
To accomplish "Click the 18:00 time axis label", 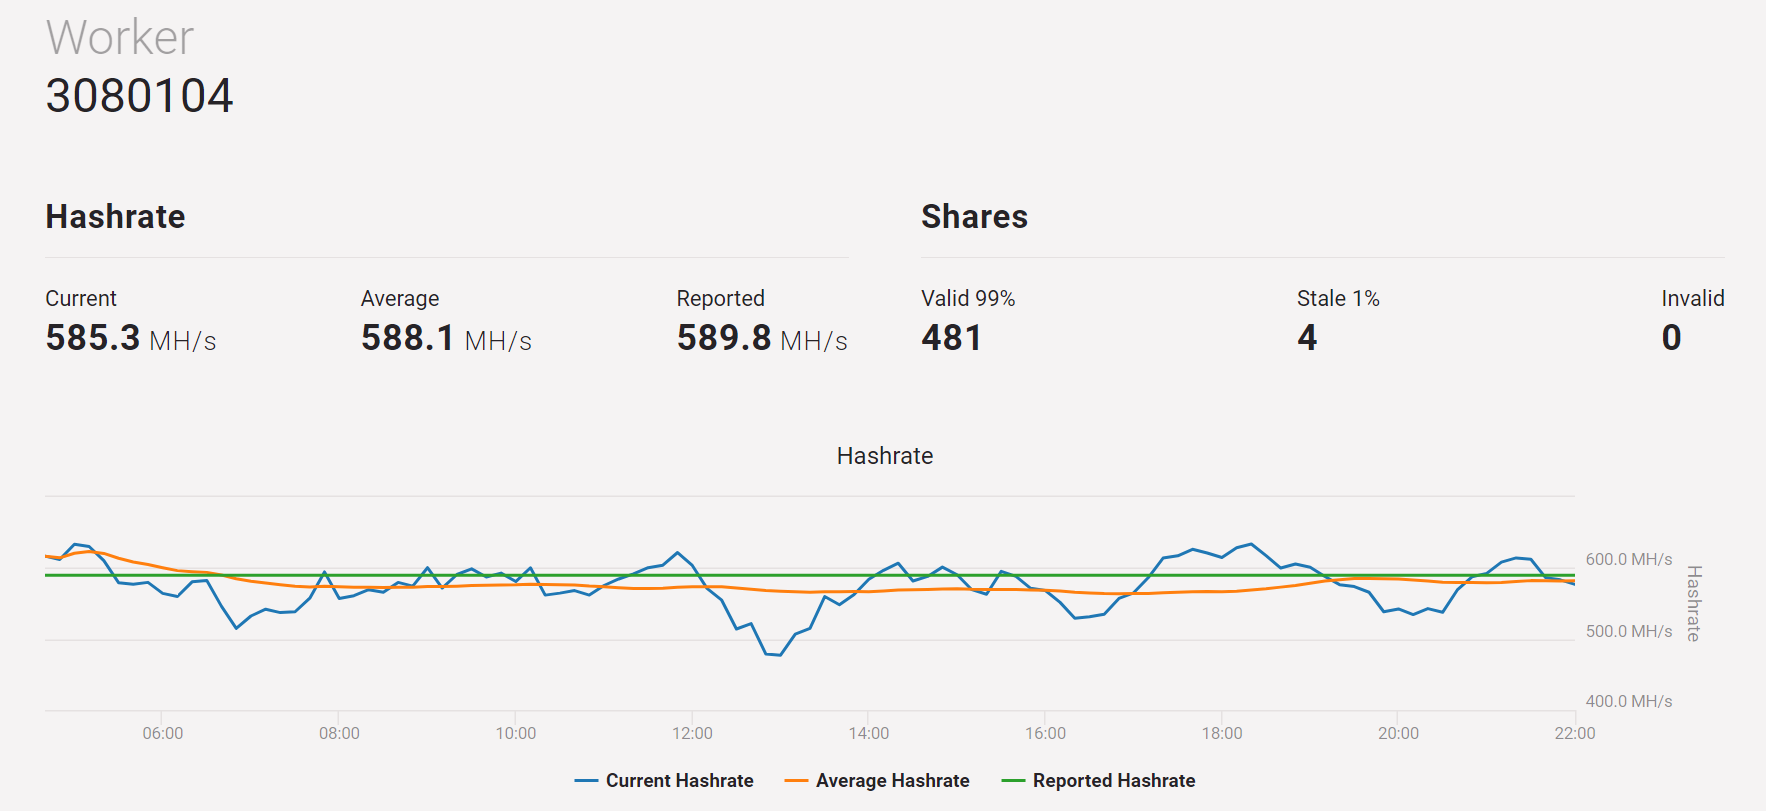I will (x=1221, y=733).
